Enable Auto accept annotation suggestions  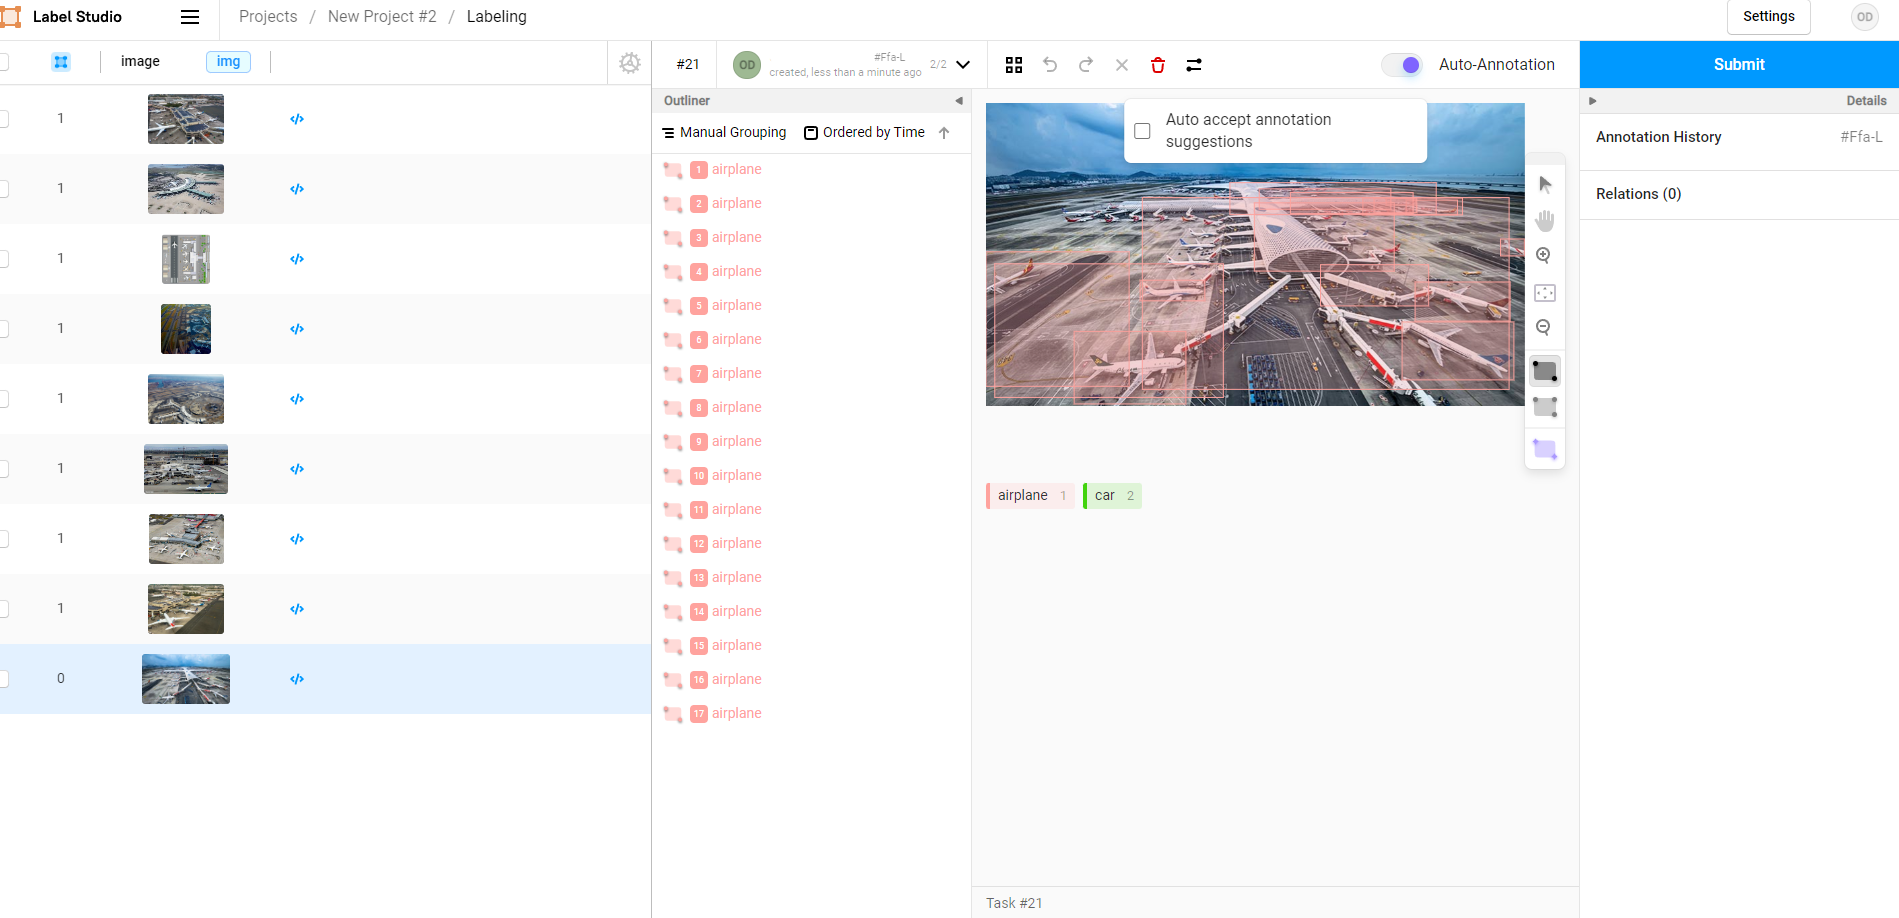coord(1142,130)
